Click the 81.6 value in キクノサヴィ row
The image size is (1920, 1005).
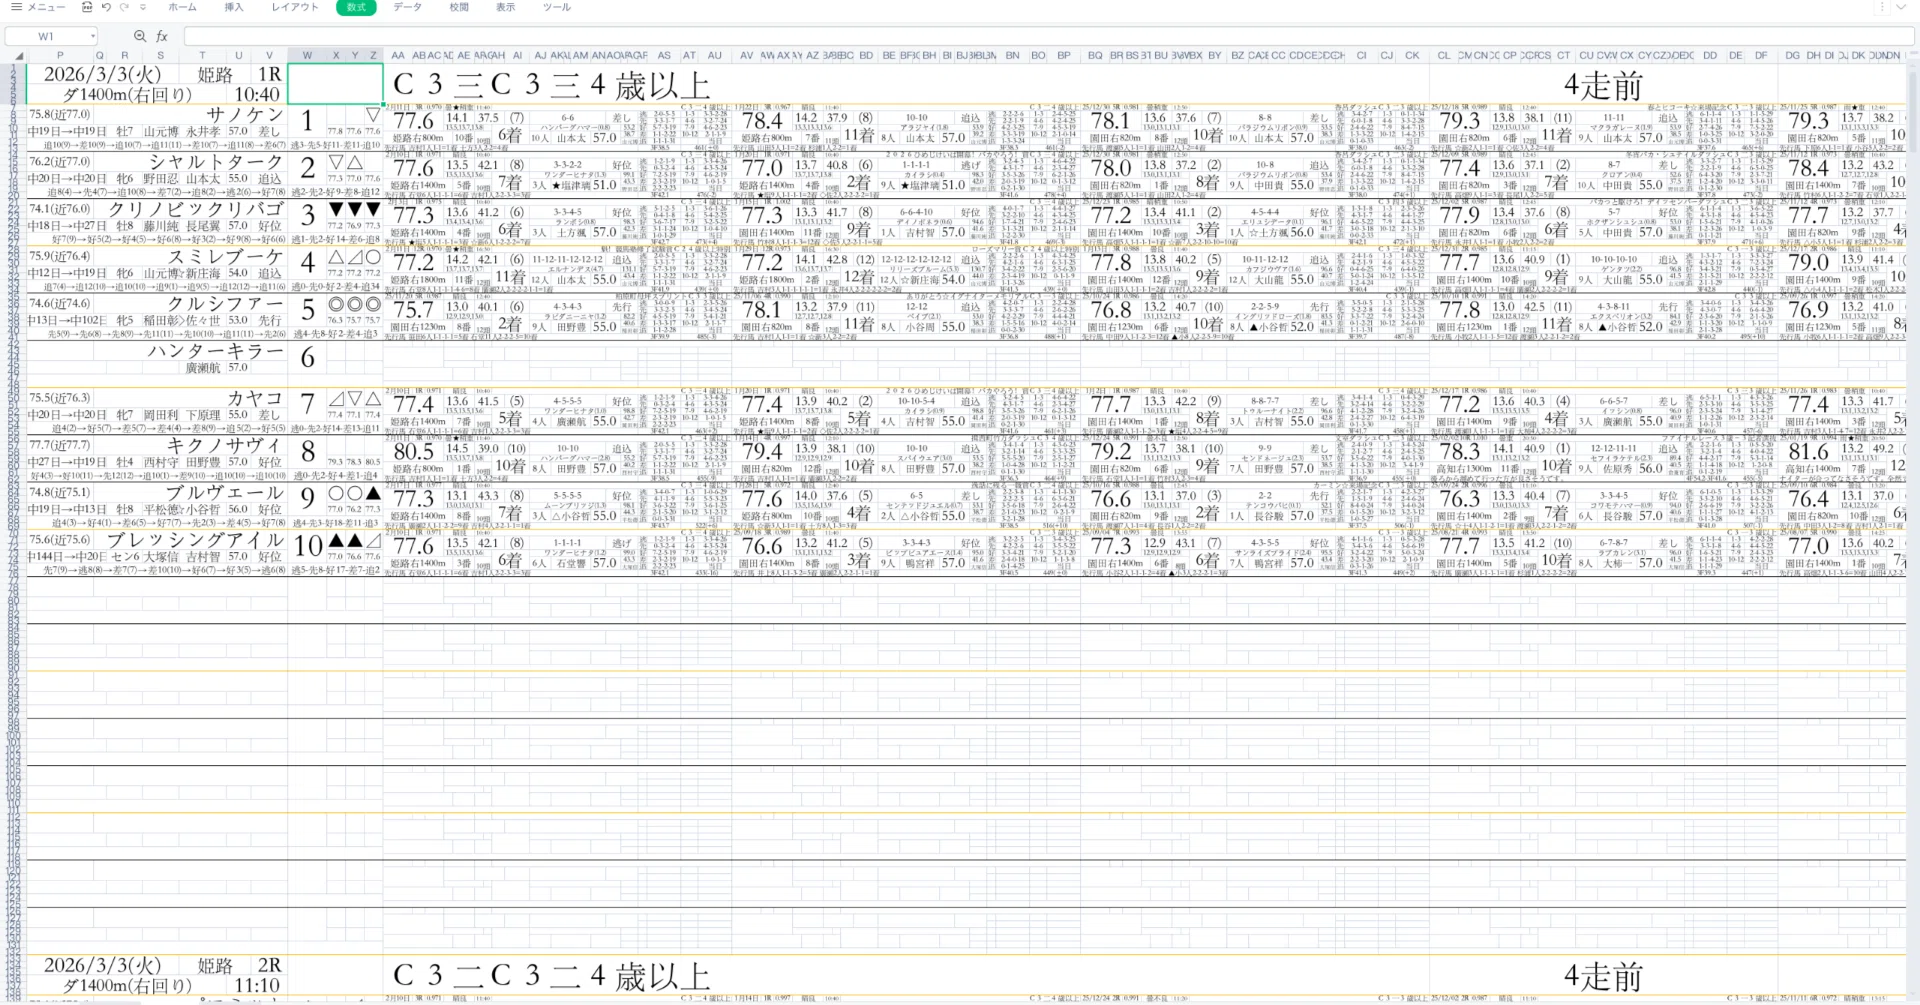(x=1808, y=451)
